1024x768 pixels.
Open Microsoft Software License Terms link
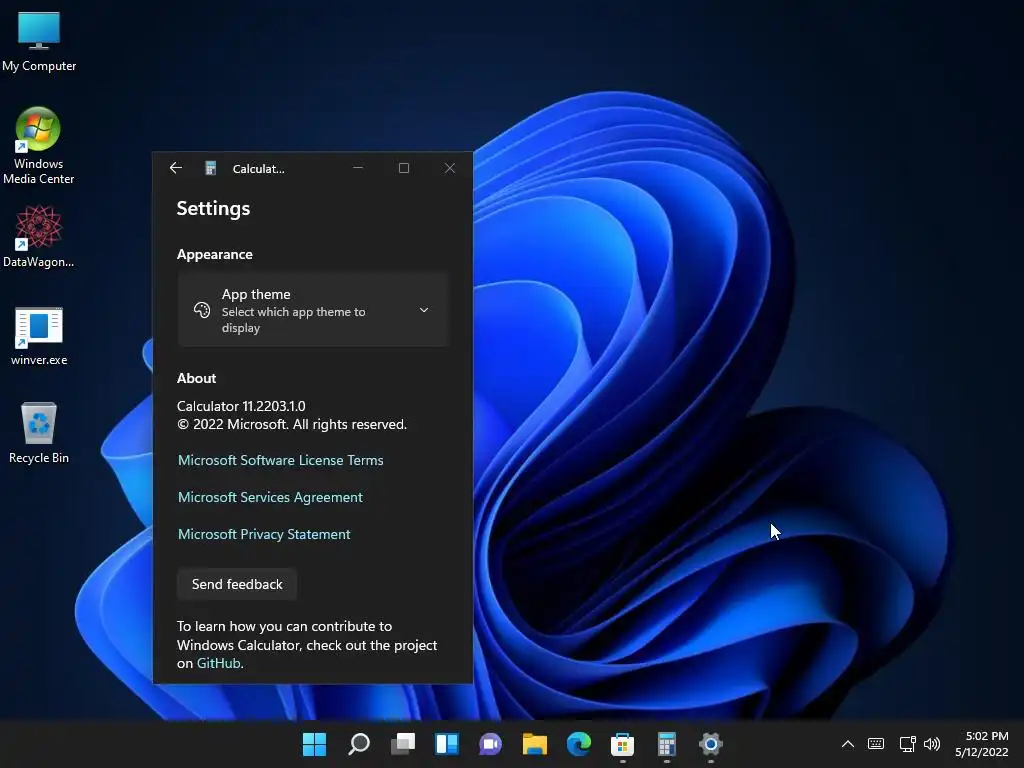pyautogui.click(x=280, y=460)
